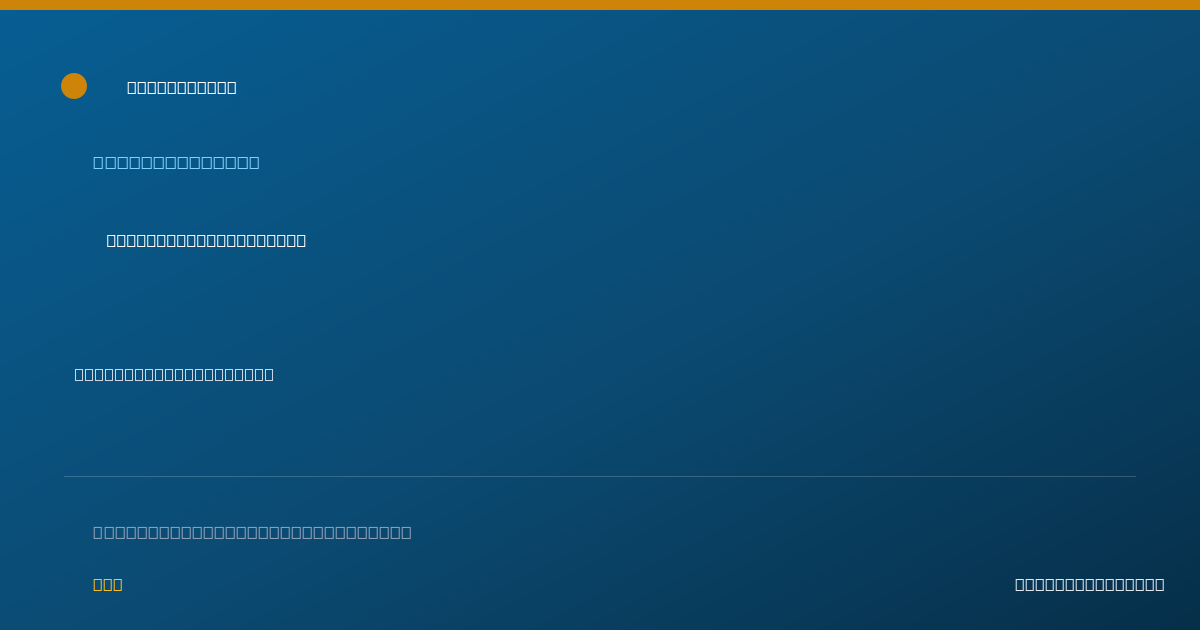
Task: Click the orange strip along the top edge
Action: (600, 5)
